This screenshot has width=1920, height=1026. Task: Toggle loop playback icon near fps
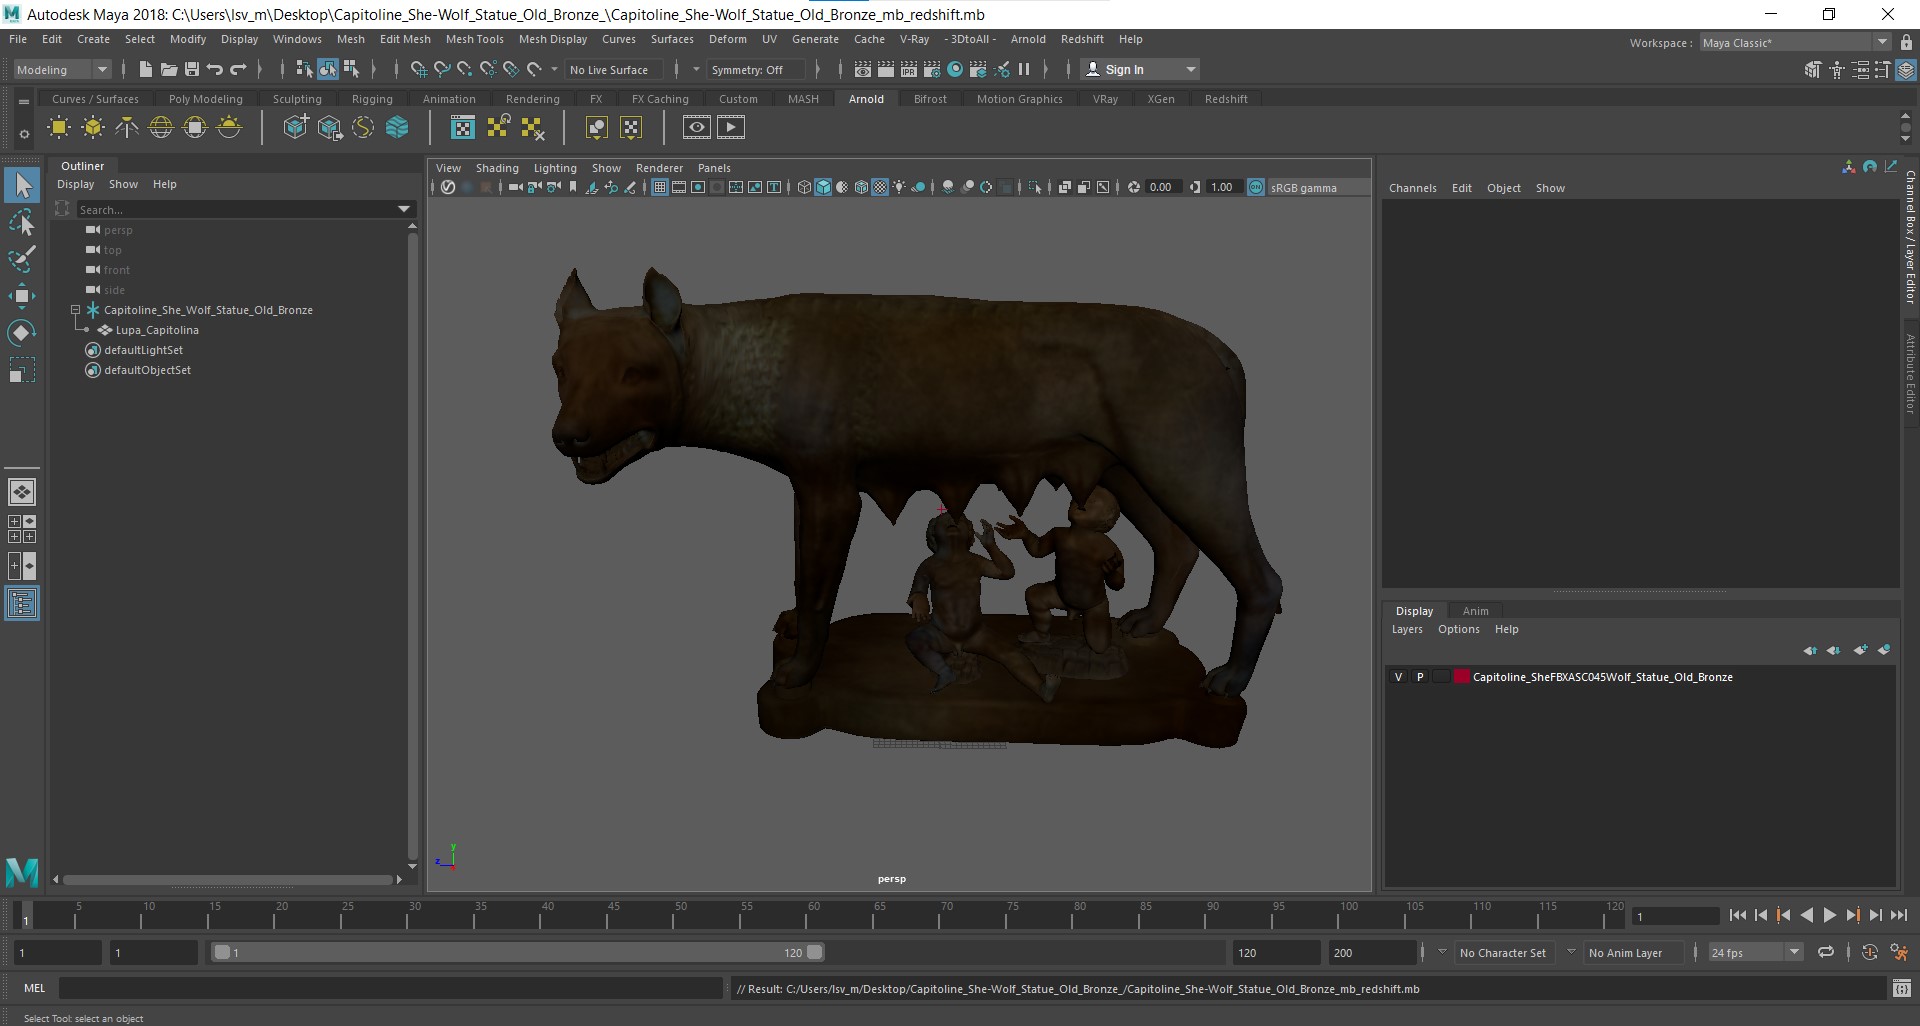point(1826,952)
